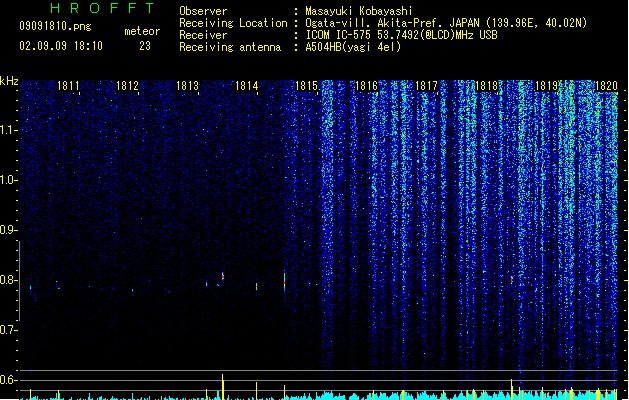Click the 1.0 kHz axis label

9,180
